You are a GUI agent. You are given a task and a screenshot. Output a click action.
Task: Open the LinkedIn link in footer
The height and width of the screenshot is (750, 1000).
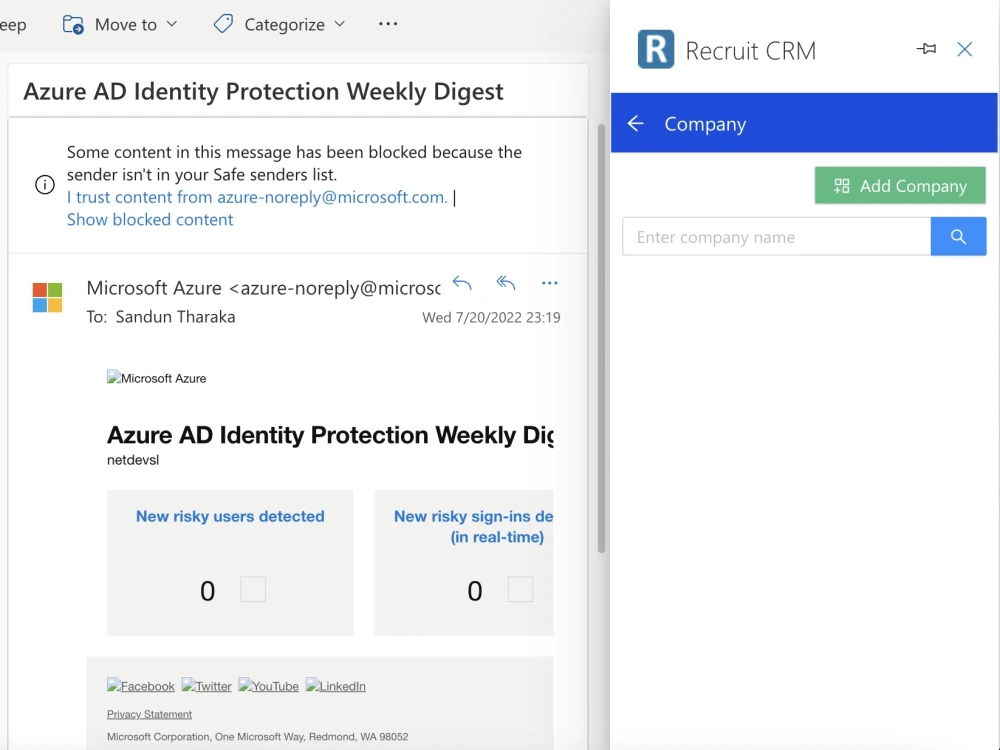pyautogui.click(x=335, y=686)
